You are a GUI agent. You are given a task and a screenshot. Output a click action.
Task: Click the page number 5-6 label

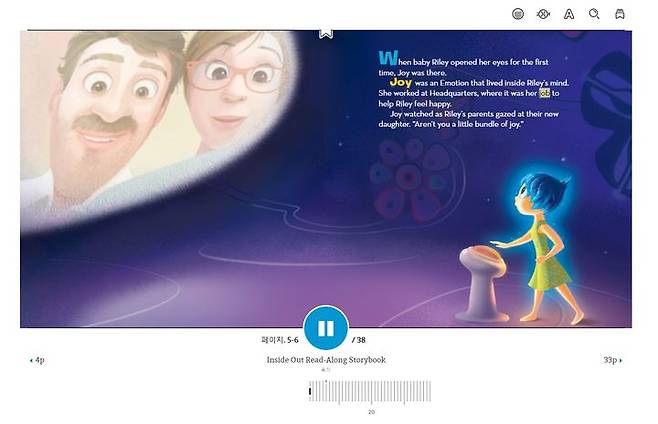pyautogui.click(x=280, y=340)
